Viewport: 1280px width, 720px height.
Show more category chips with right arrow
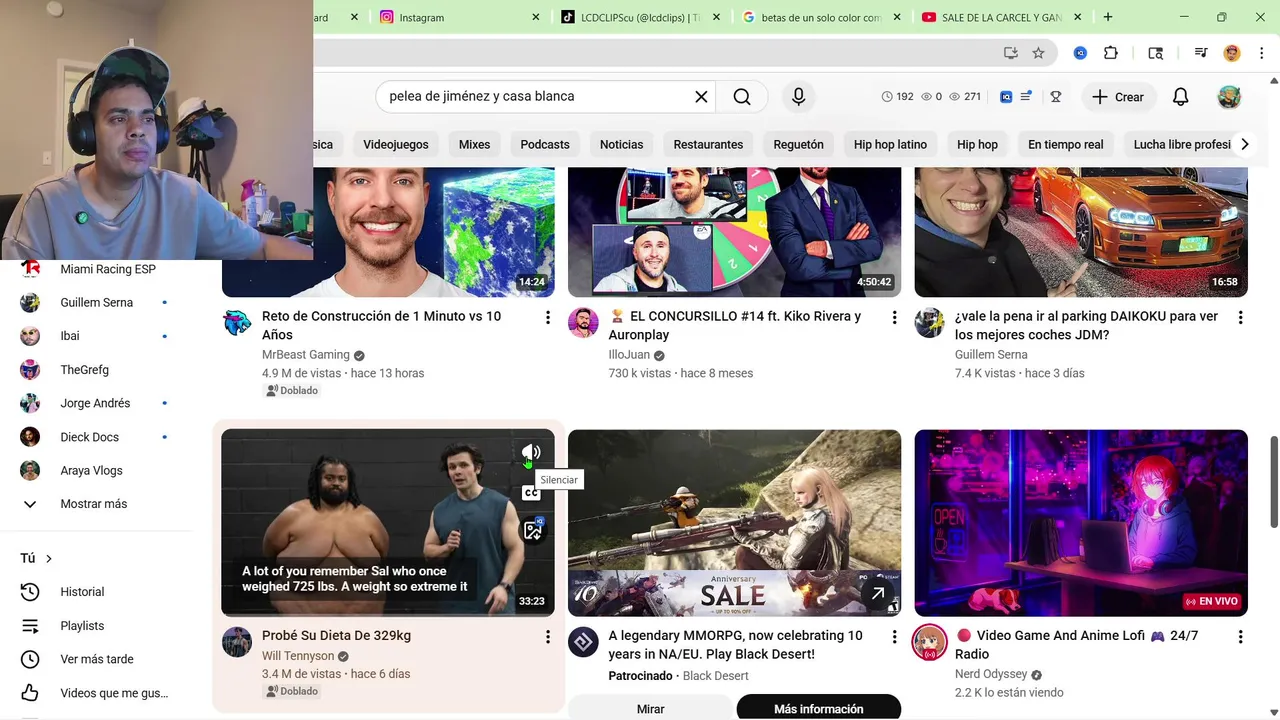(x=1244, y=144)
